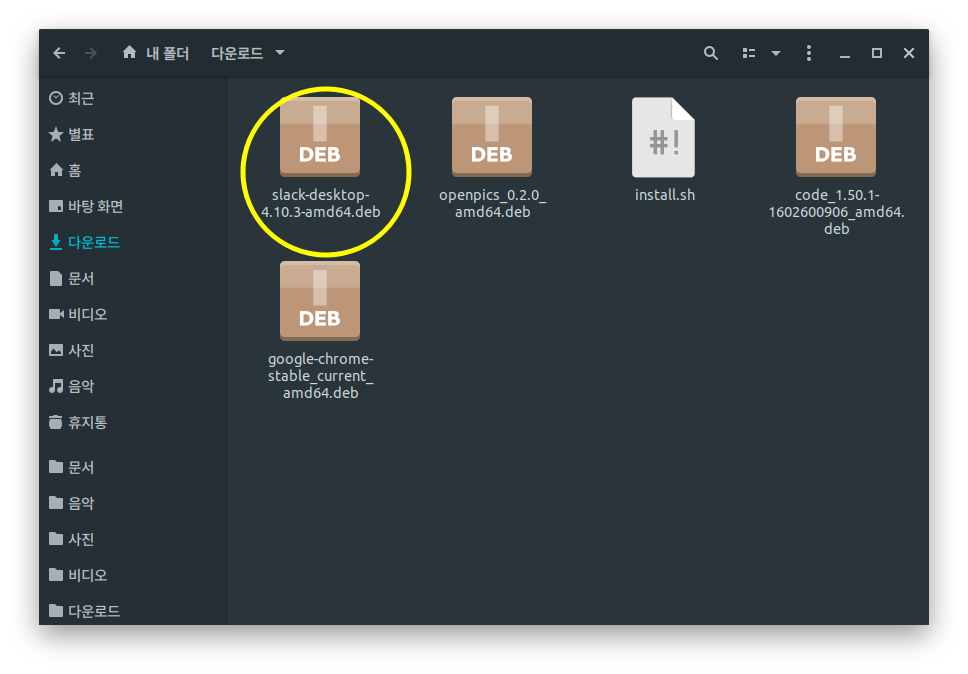Click the star icon for 별표
This screenshot has height=674, width=968.
tap(56, 134)
